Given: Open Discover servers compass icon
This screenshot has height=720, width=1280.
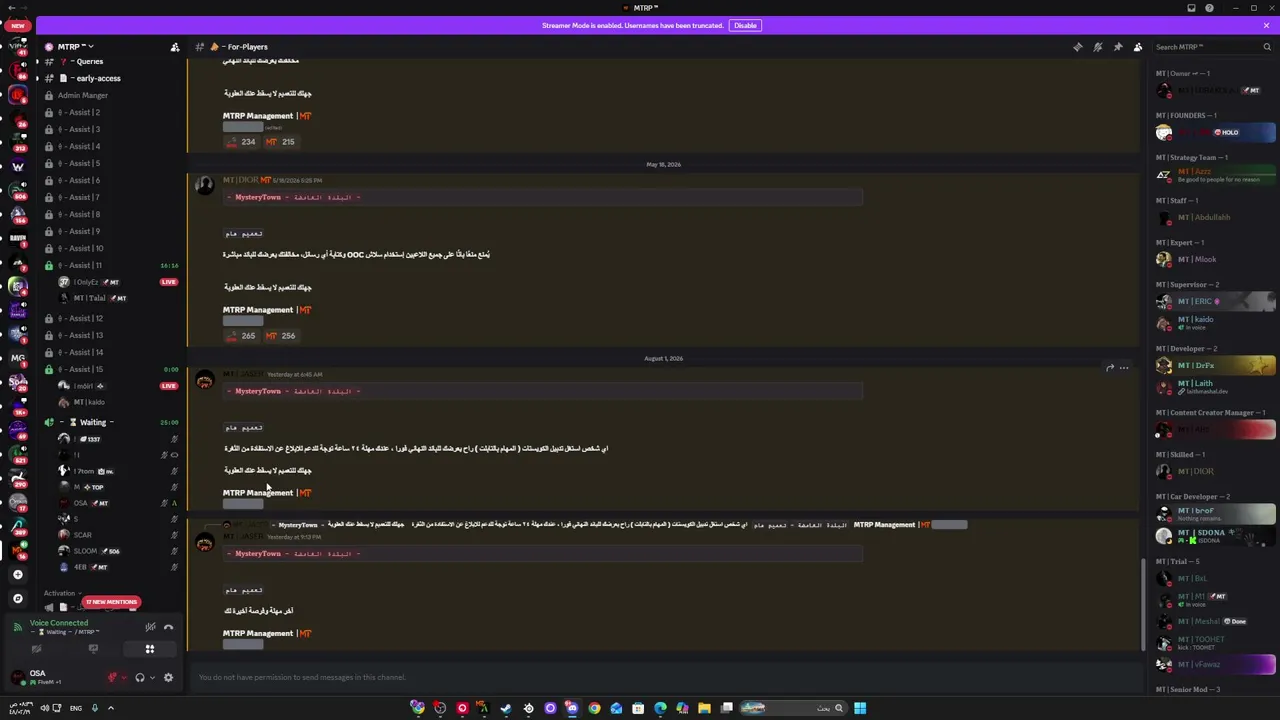Looking at the screenshot, I should click(17, 598).
